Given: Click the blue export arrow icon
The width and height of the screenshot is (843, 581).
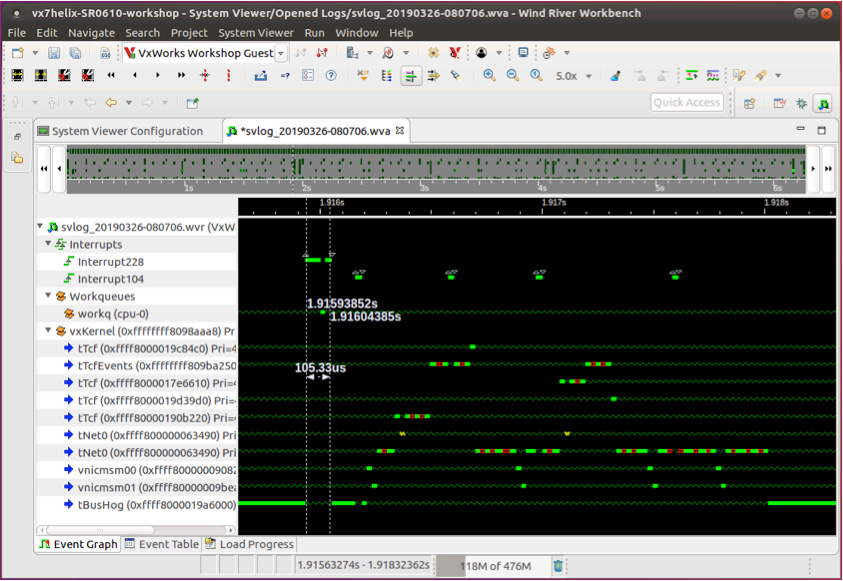Looking at the screenshot, I should [261, 75].
